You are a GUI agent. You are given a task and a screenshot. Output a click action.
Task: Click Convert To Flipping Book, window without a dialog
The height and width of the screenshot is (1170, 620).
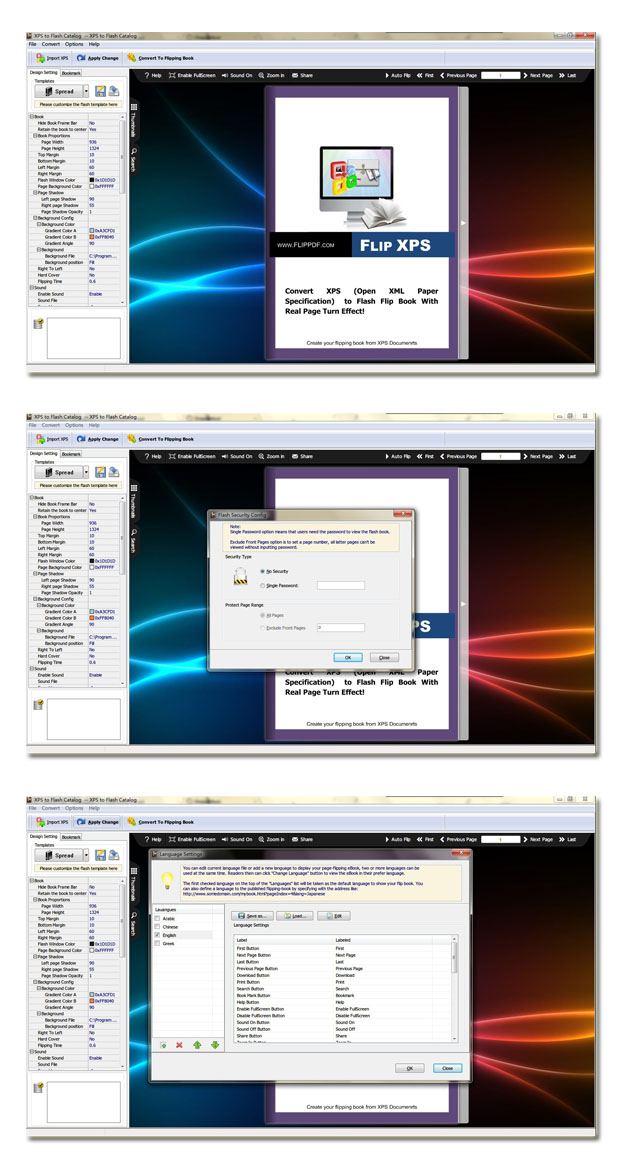(160, 57)
